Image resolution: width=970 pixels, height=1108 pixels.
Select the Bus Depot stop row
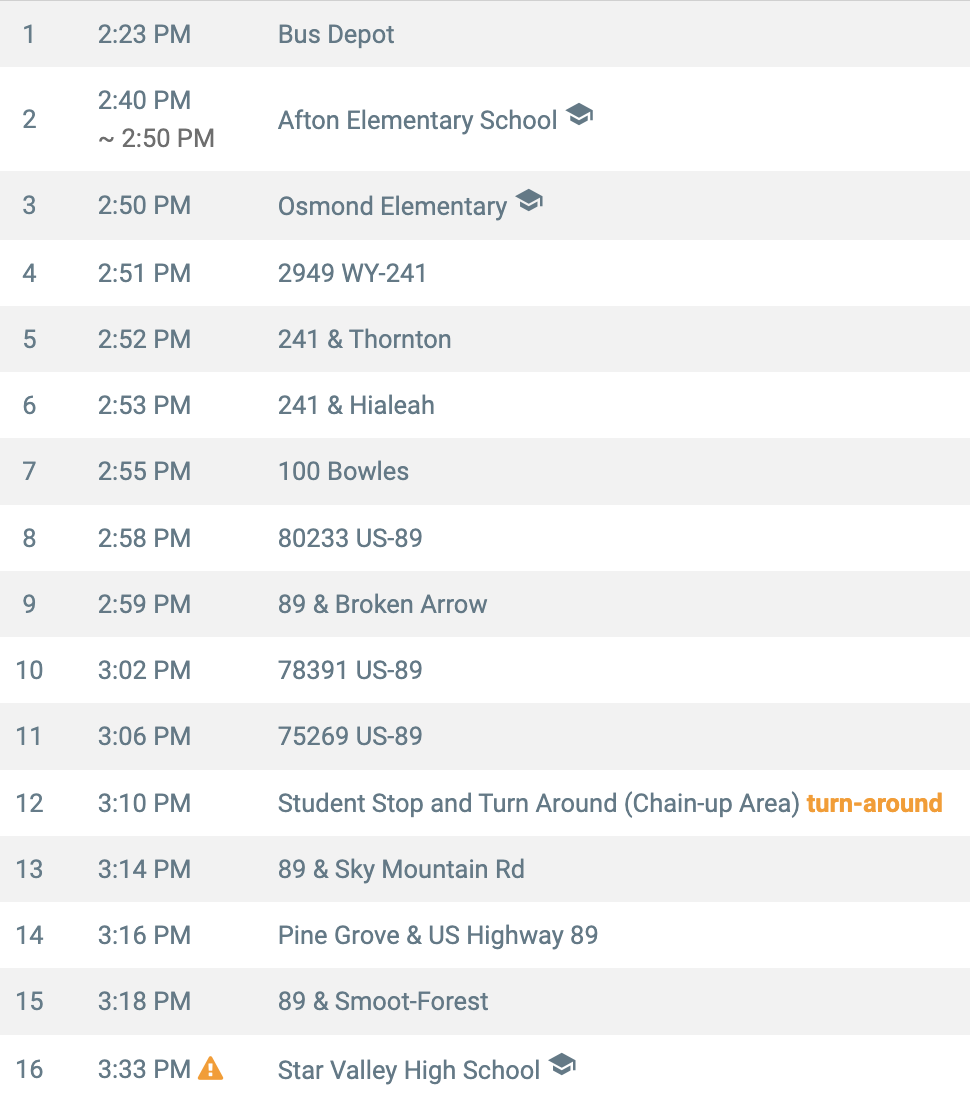coord(485,34)
